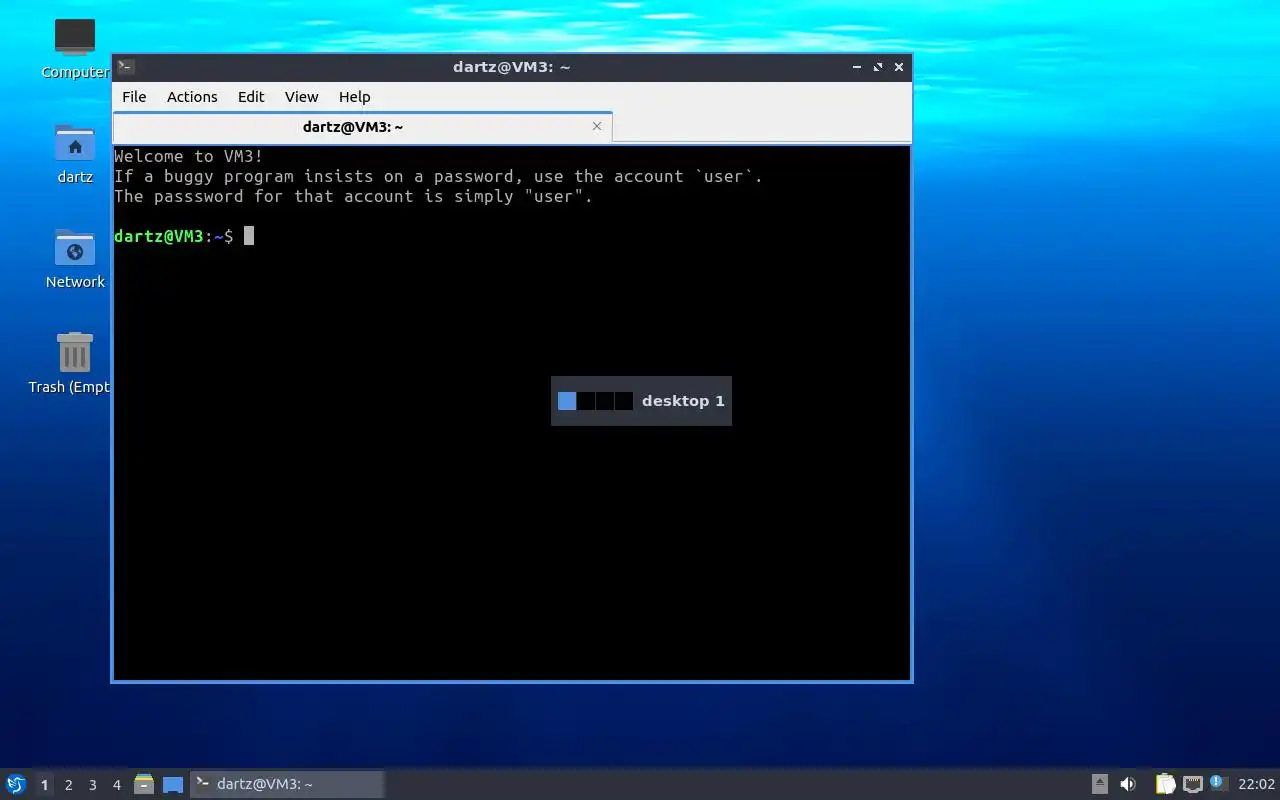Open the removable media eject tray icon

pyautogui.click(x=1099, y=784)
